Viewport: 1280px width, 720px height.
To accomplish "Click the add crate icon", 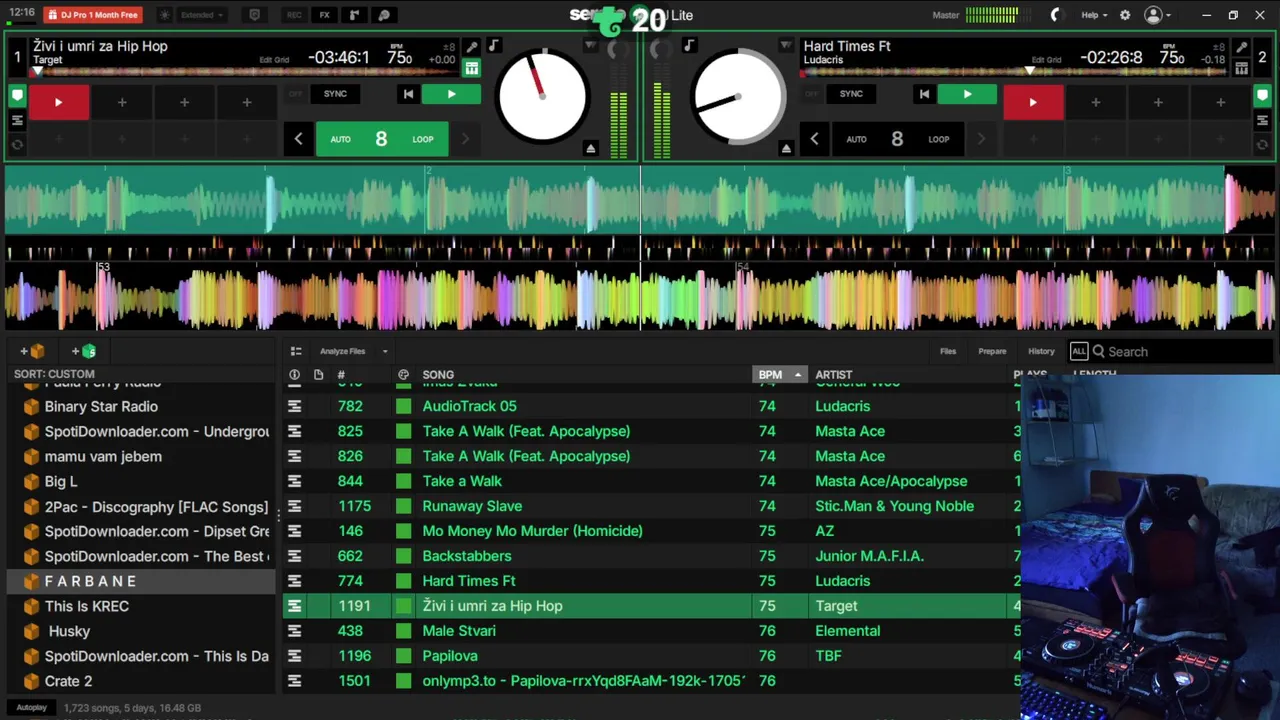I will coord(32,351).
